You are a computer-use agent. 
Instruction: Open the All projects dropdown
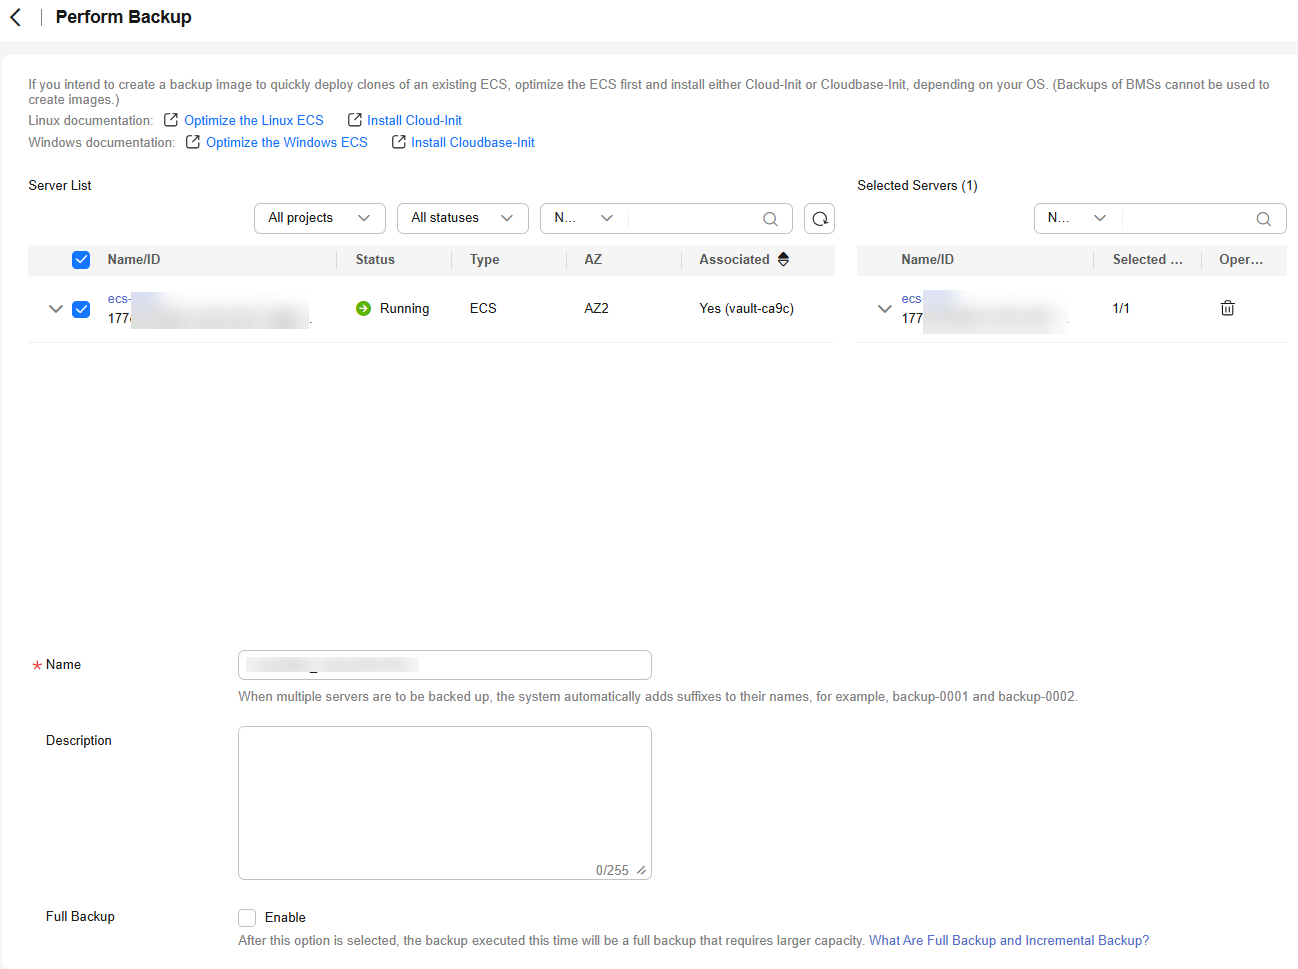pos(319,218)
